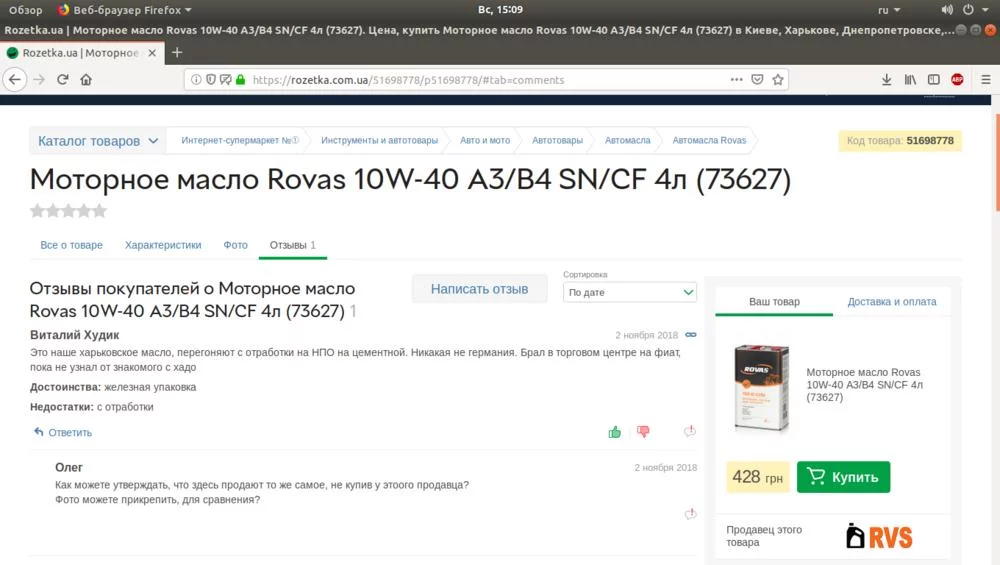Open the Firefox hamburger menu
Image resolution: width=1000 pixels, height=565 pixels.
point(986,80)
